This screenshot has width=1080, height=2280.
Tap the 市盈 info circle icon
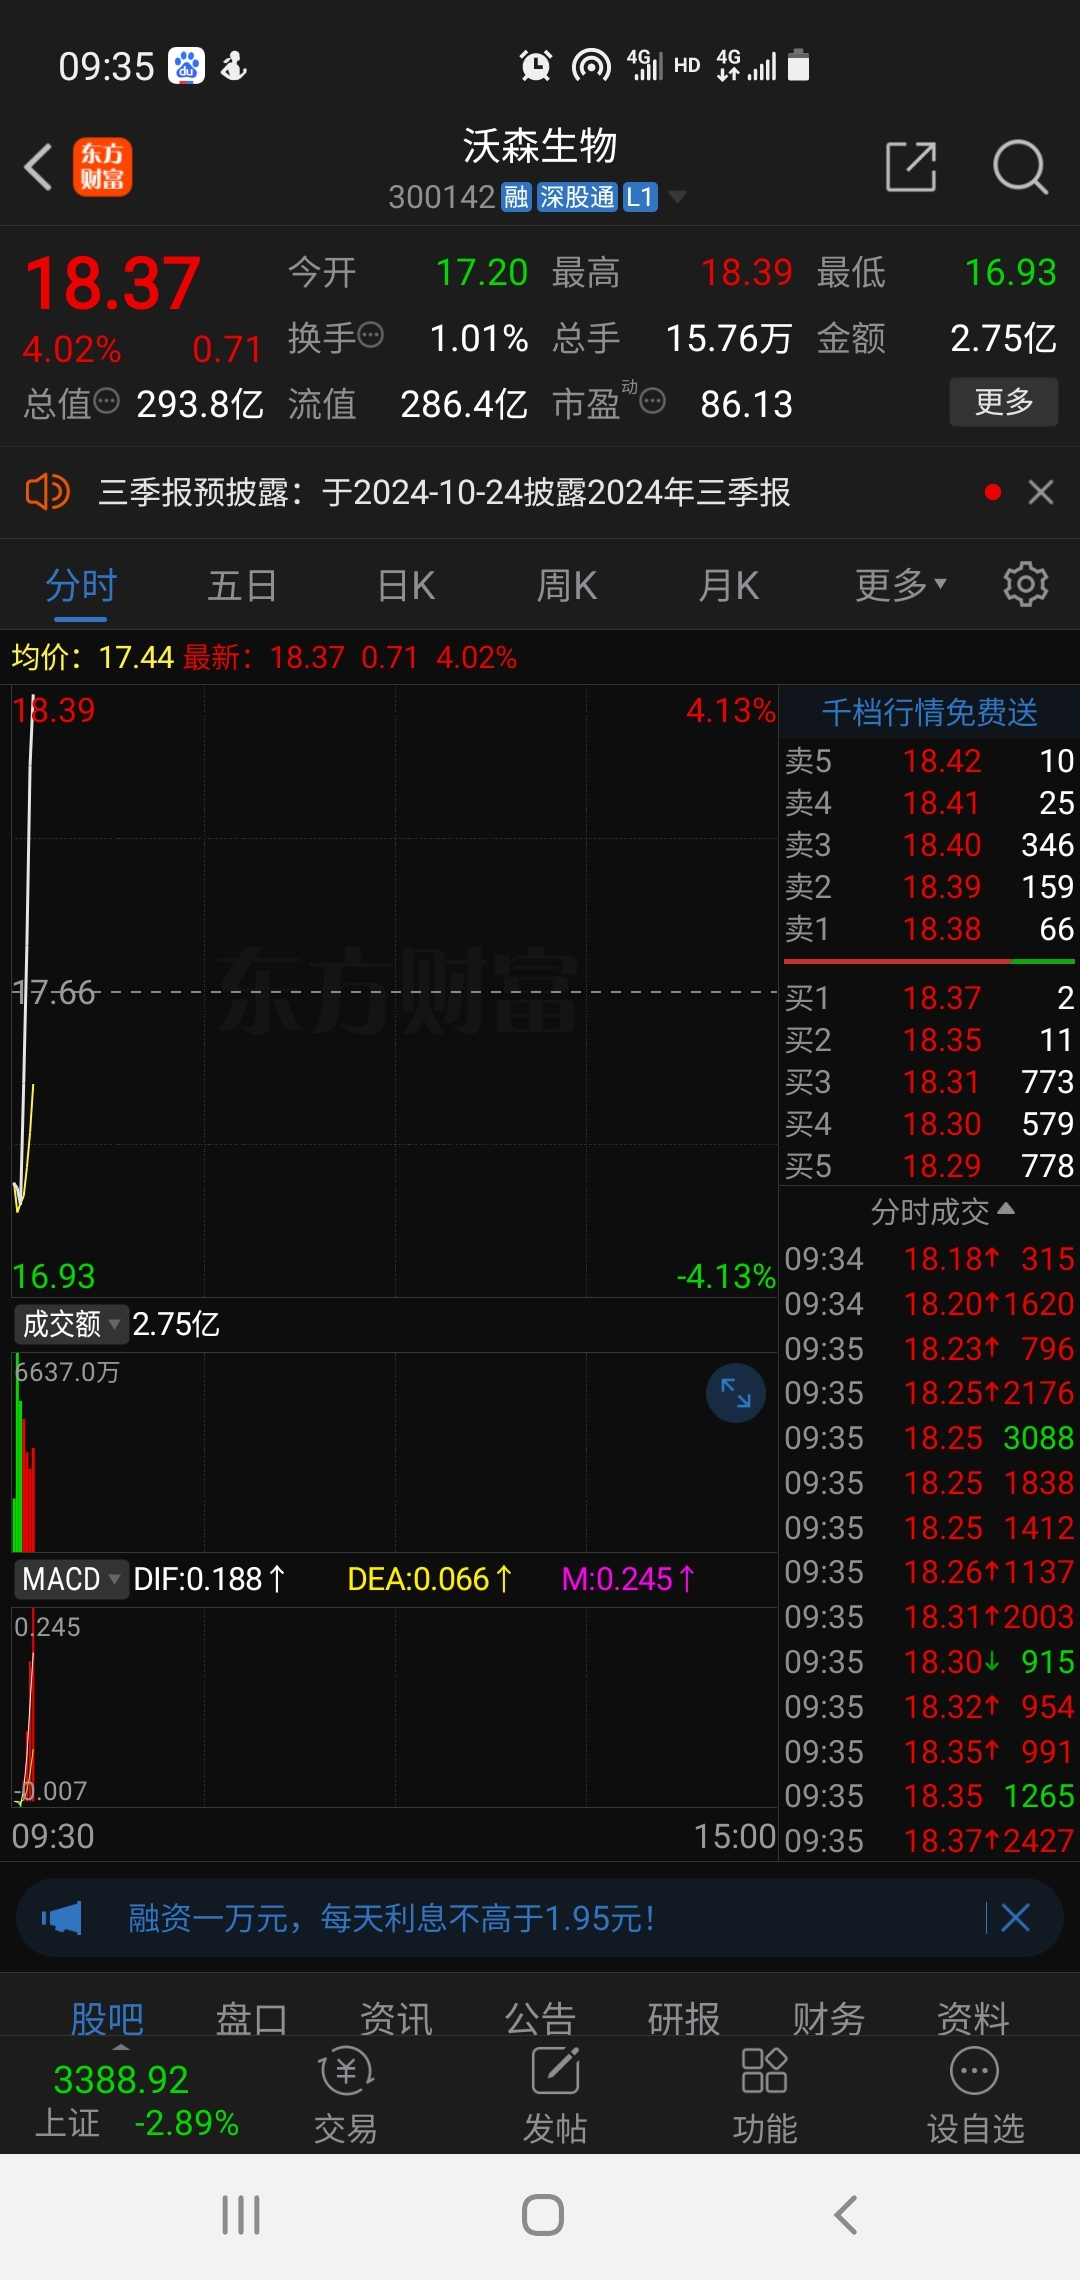tap(652, 402)
